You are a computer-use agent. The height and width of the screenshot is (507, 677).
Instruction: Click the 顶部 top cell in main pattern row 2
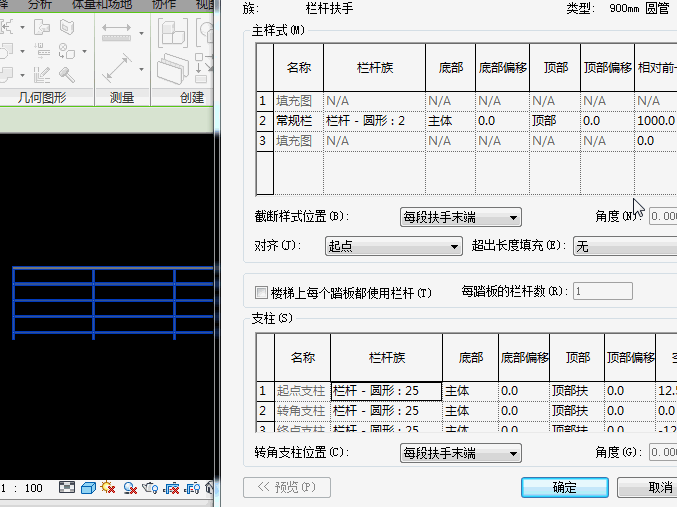coord(555,121)
